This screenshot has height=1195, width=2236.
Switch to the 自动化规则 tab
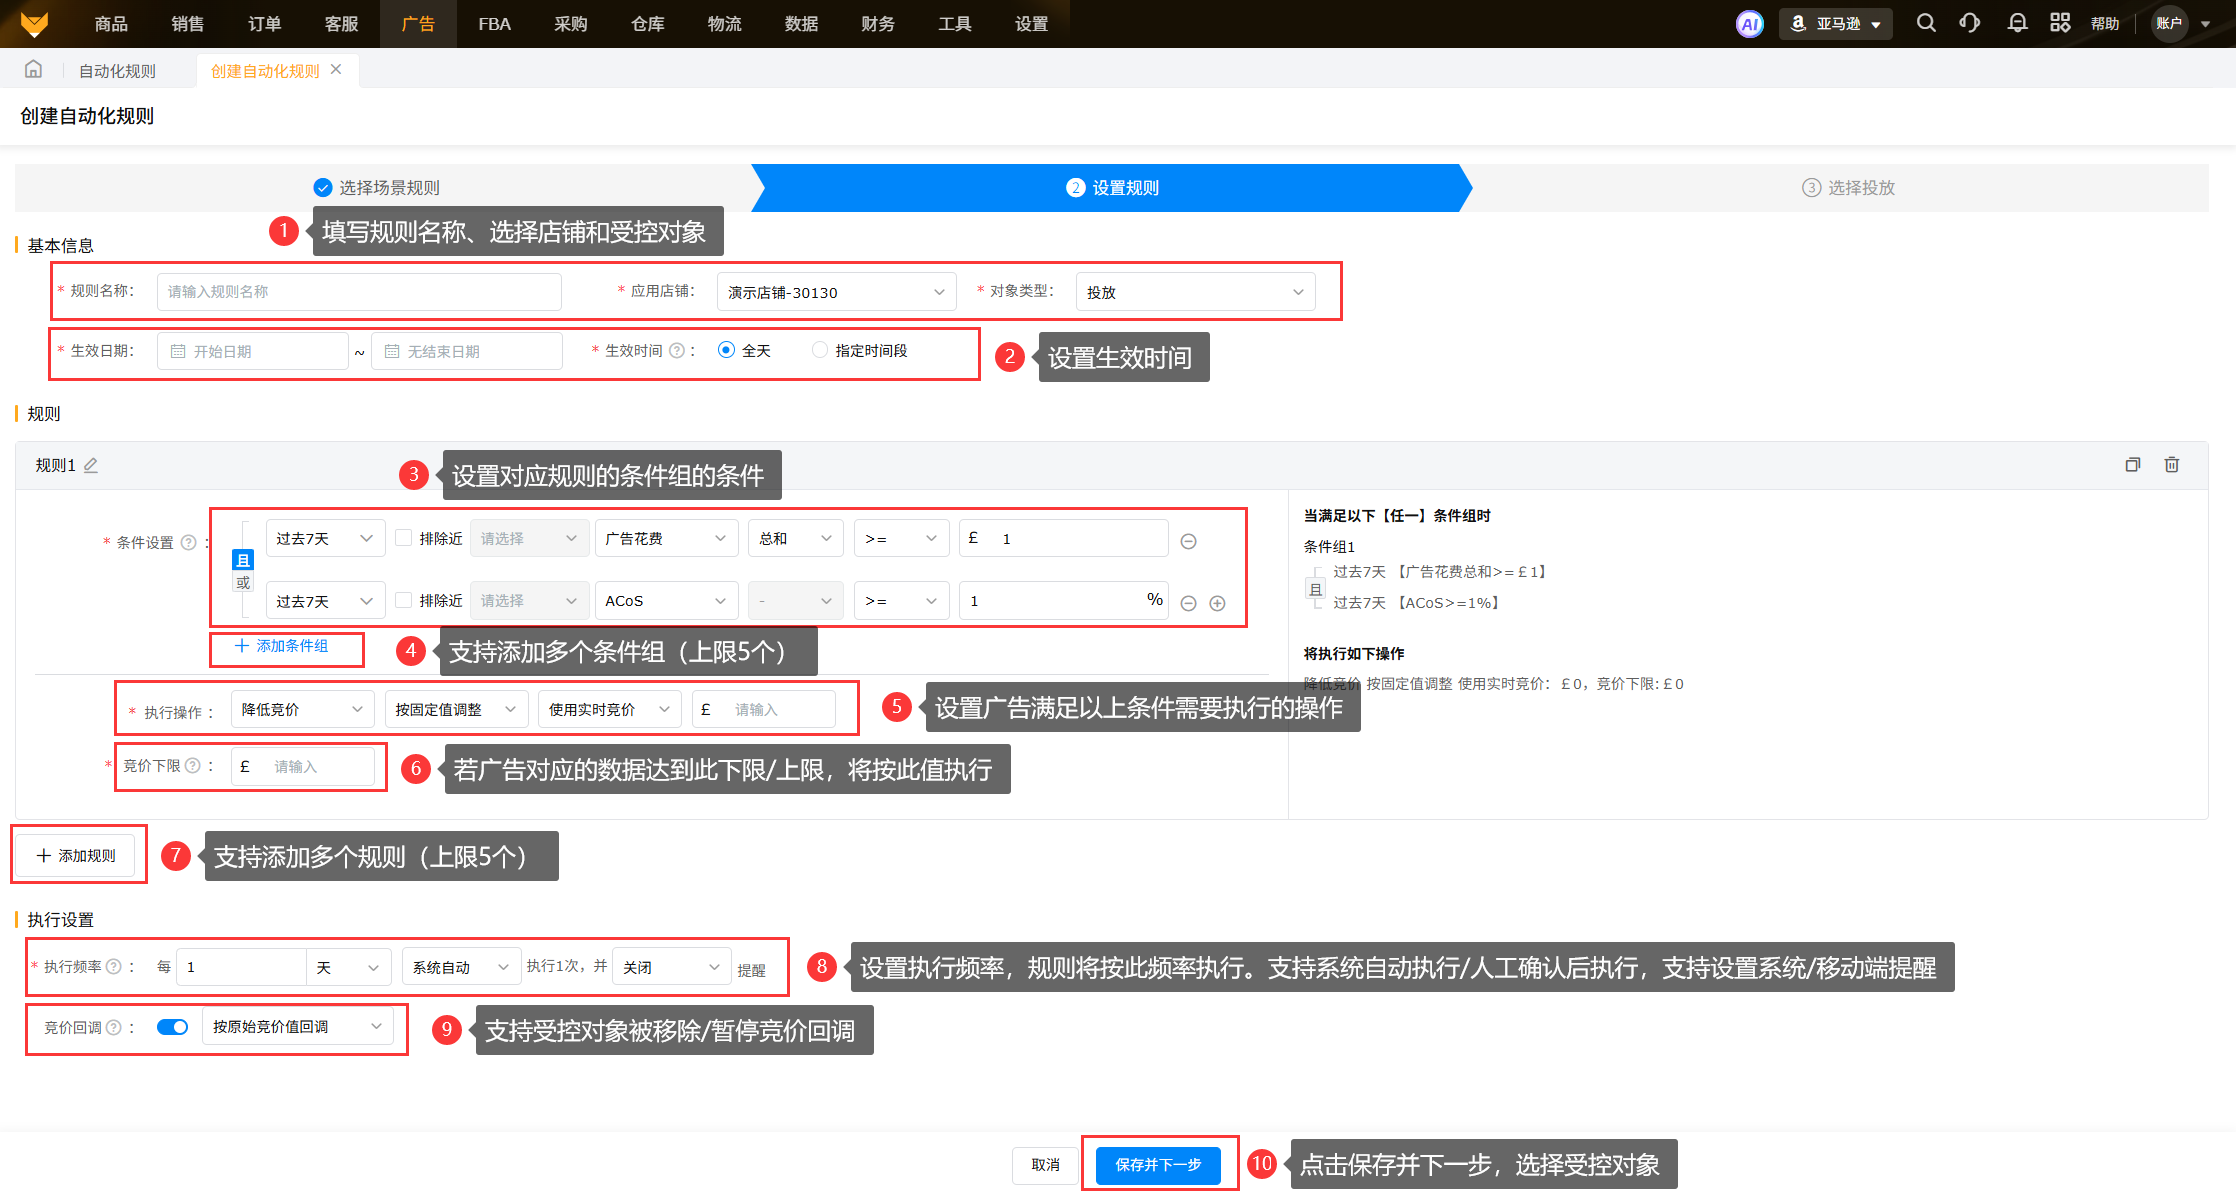(x=117, y=71)
